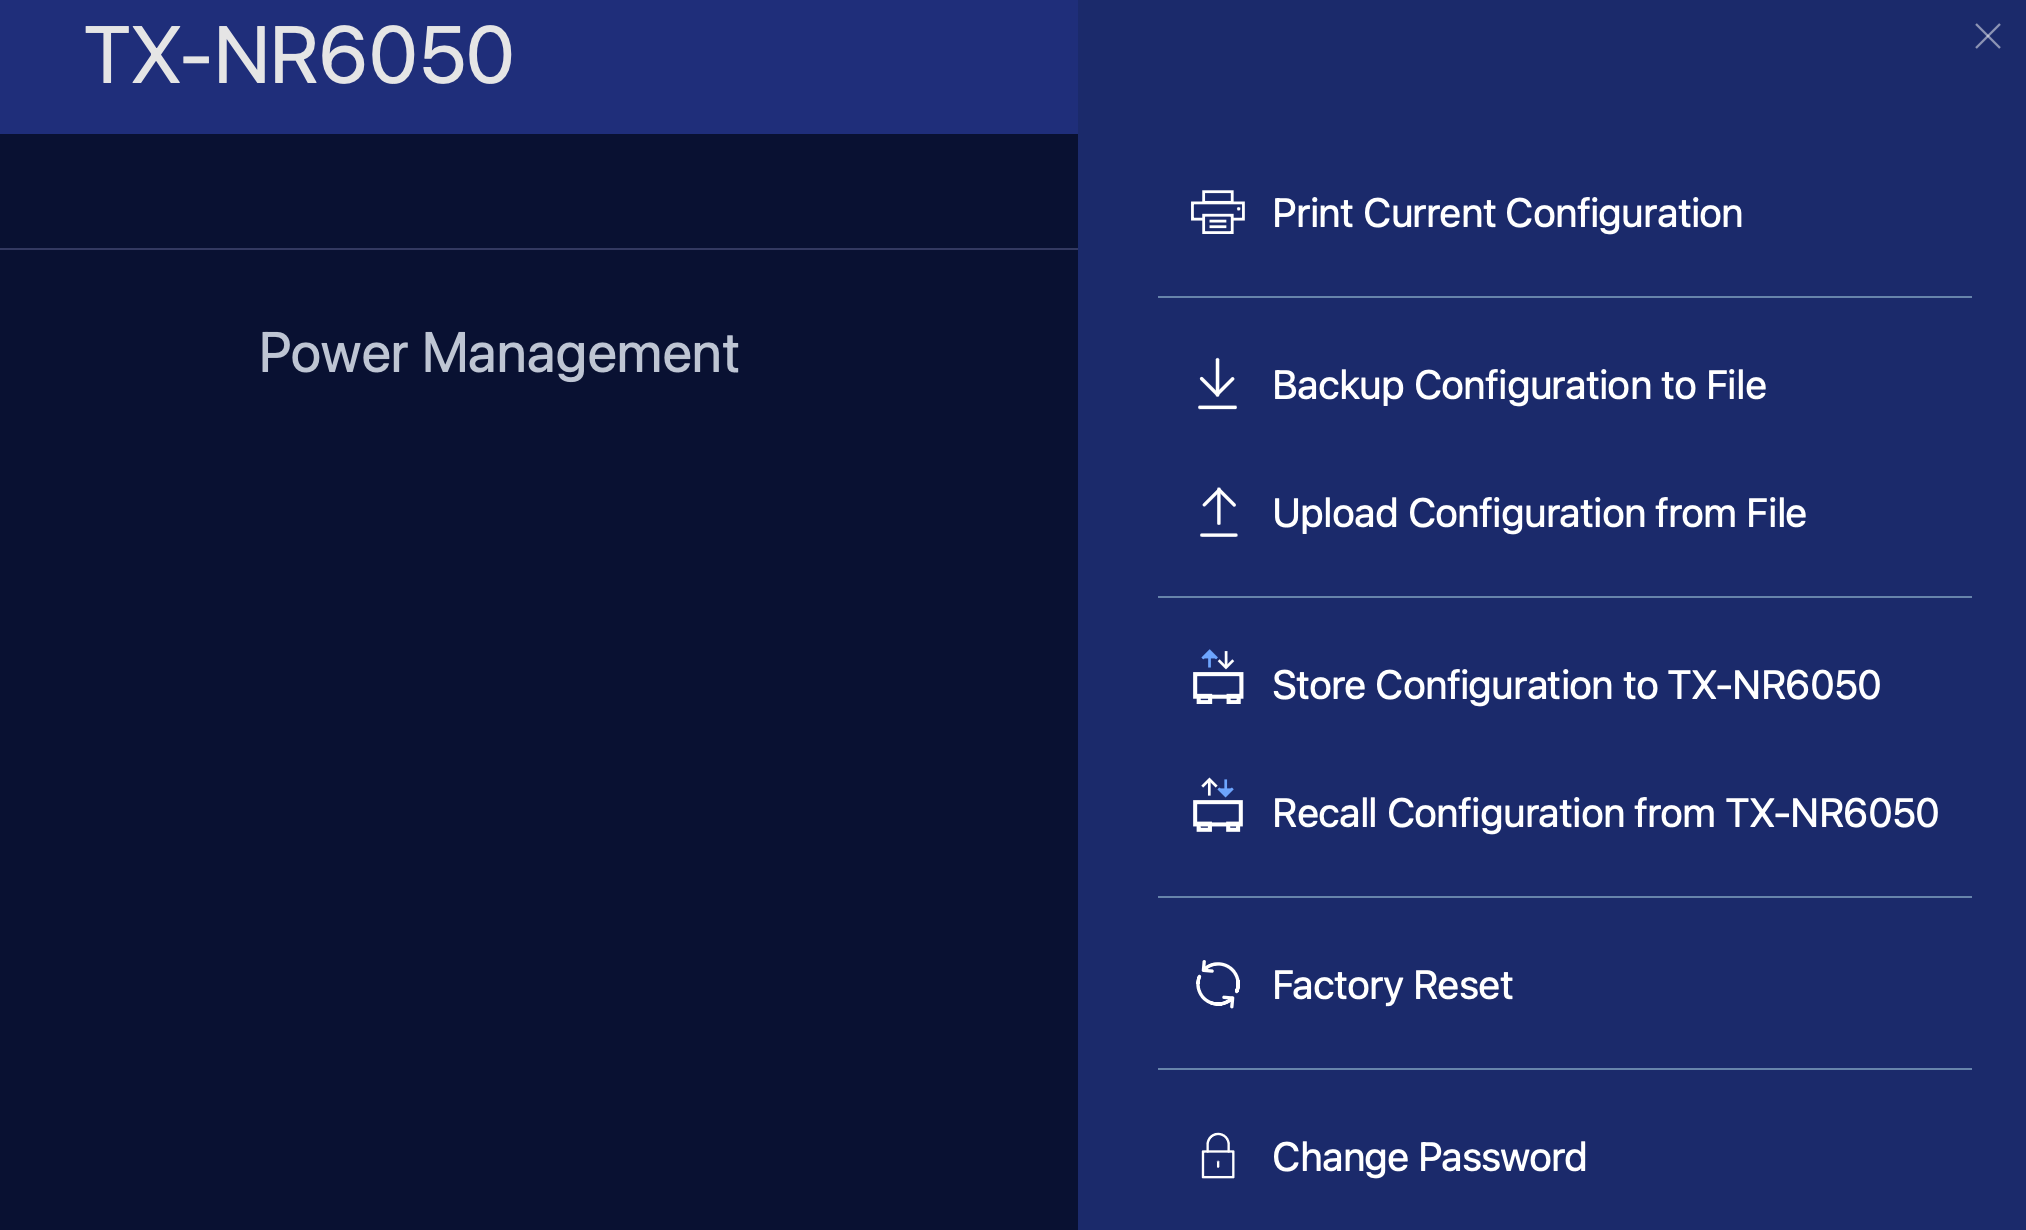Click the padlock Change Password icon
Viewport: 2026px width, 1230px height.
tap(1217, 1156)
